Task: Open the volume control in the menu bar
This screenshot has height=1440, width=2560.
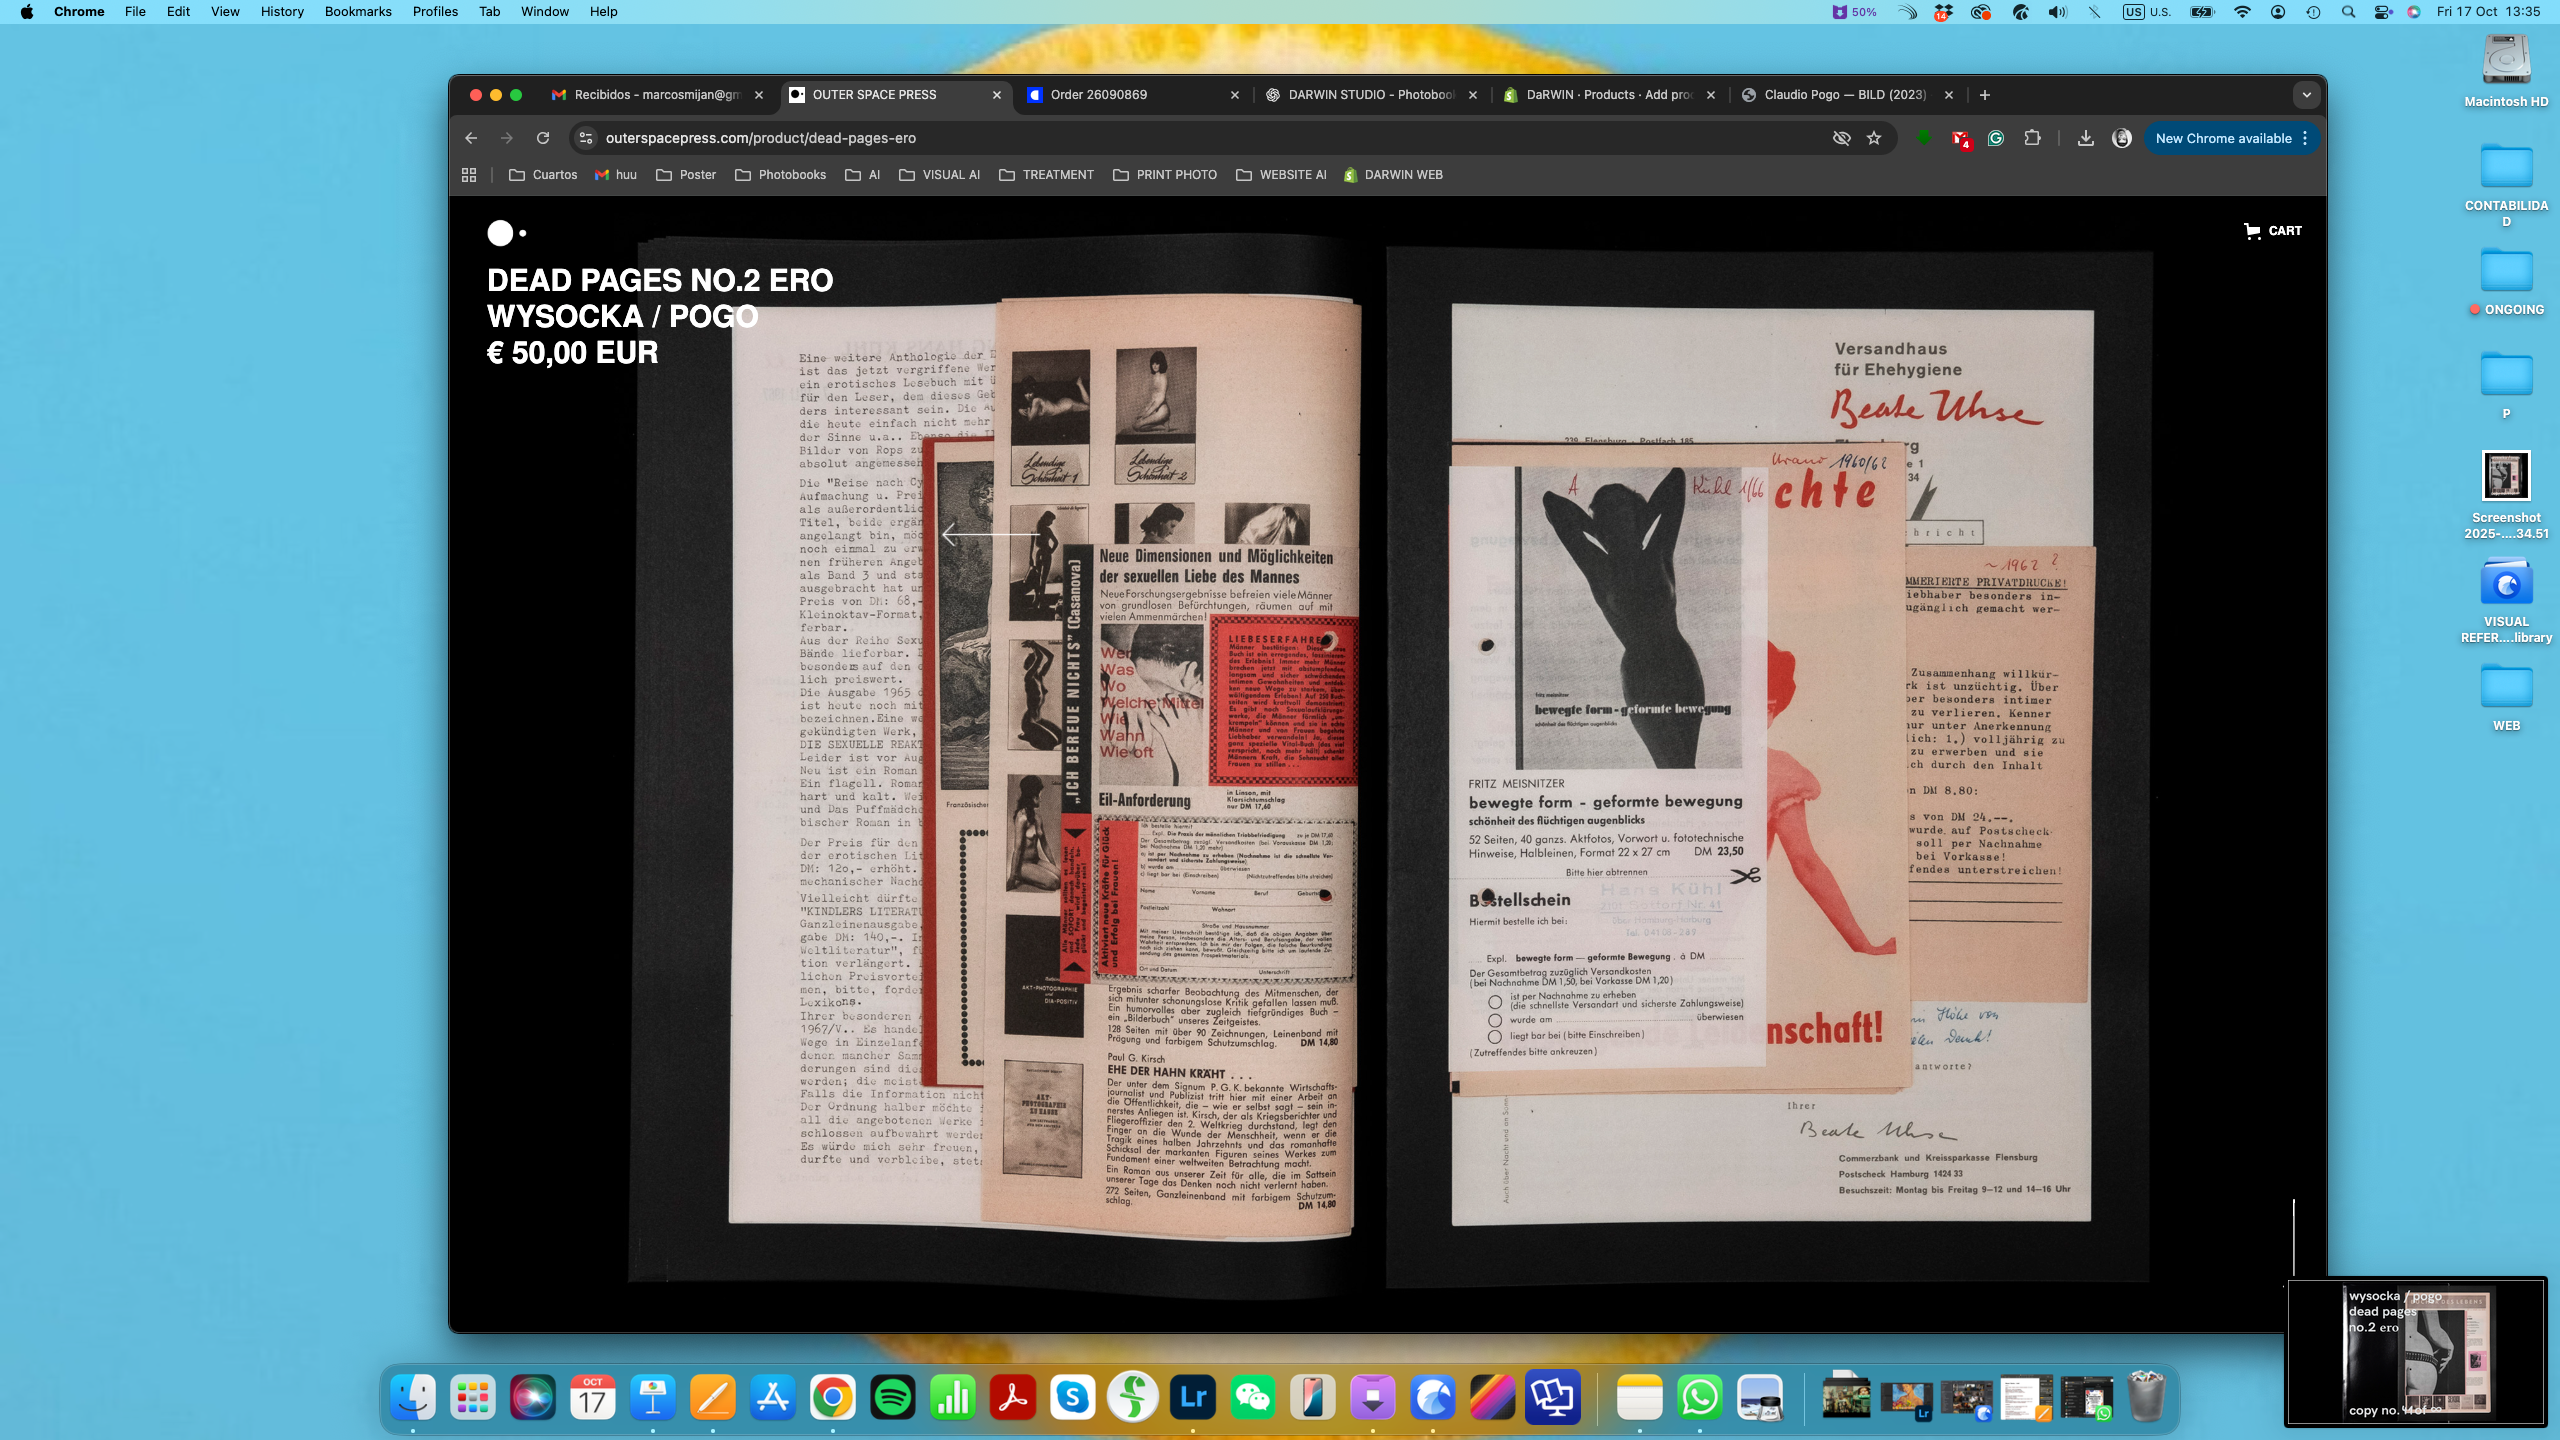Action: tap(2057, 12)
